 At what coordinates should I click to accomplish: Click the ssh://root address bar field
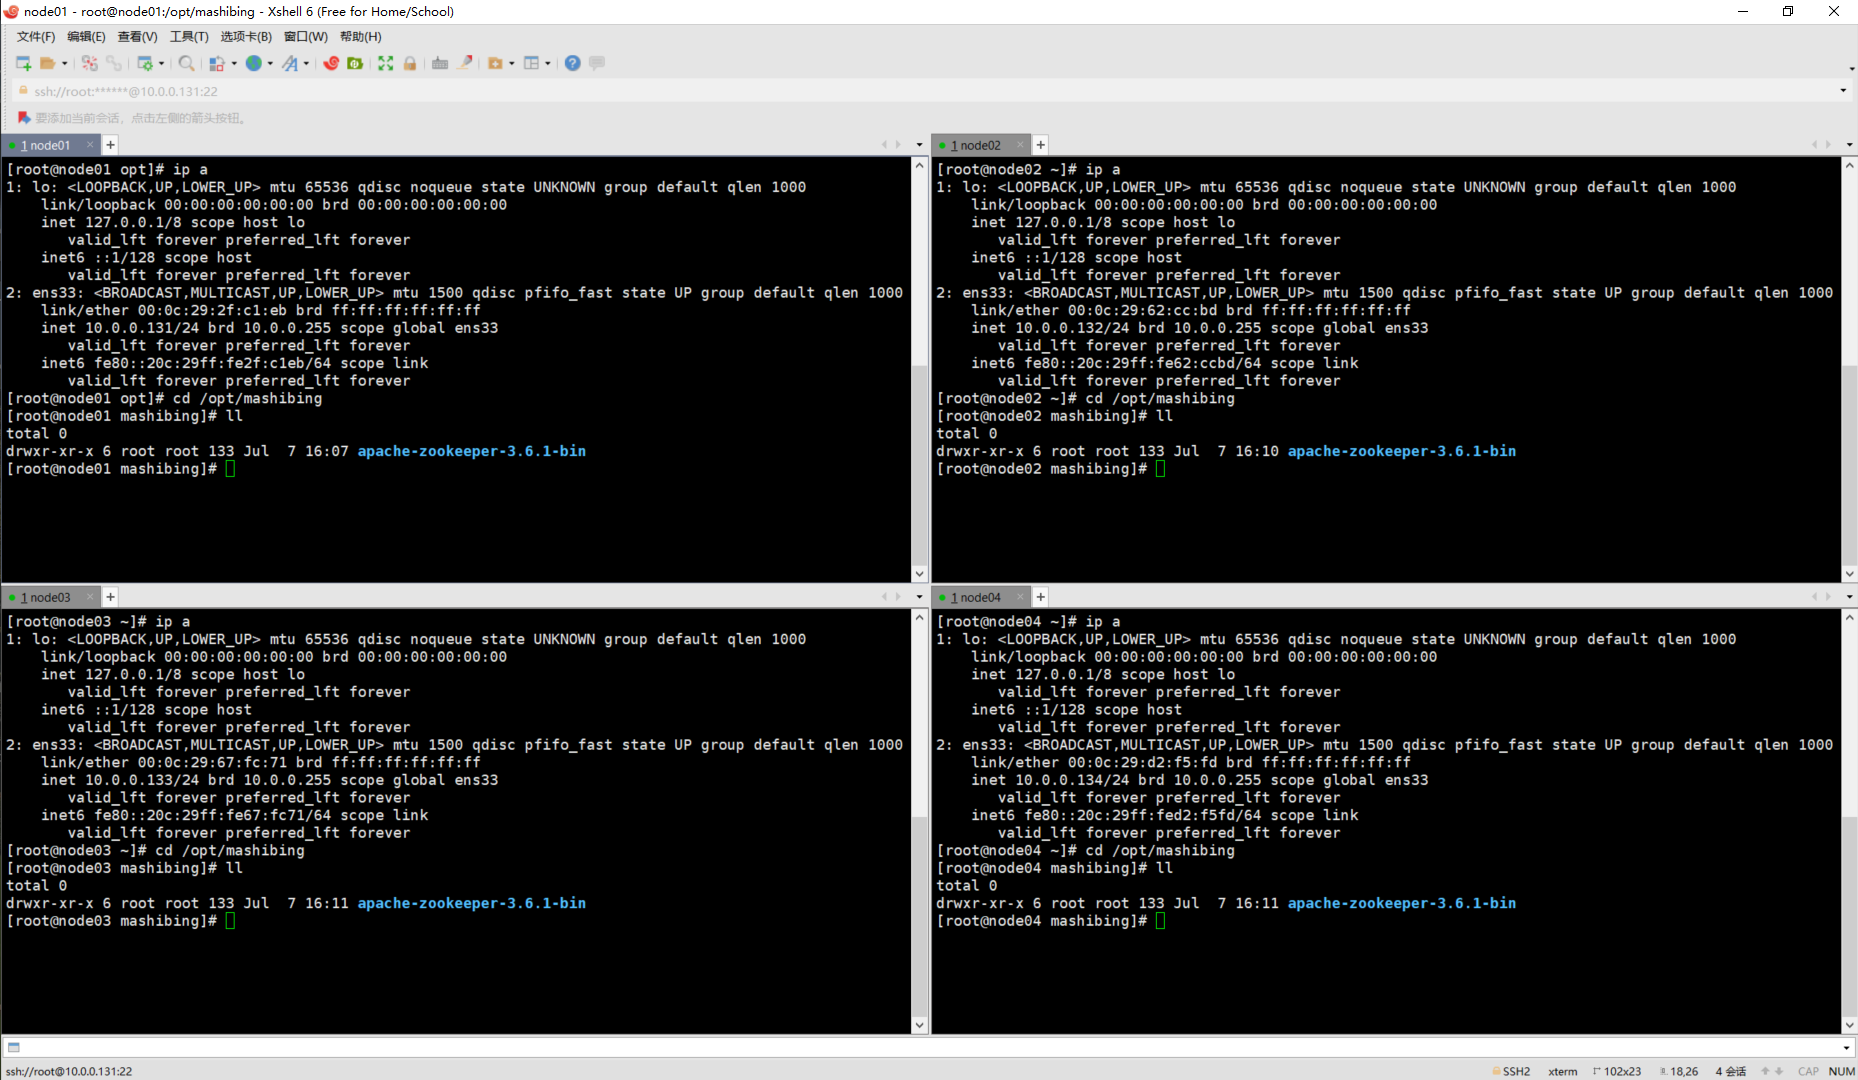click(x=930, y=91)
